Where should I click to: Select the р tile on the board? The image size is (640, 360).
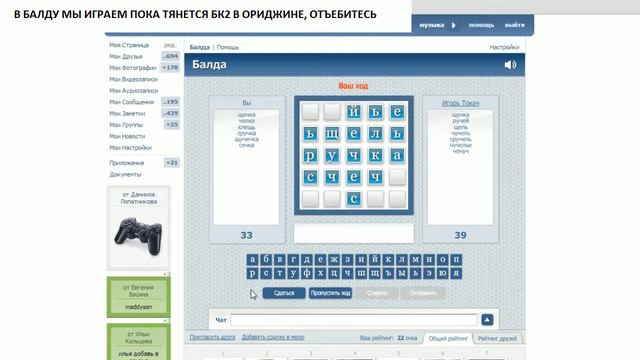tap(310, 155)
